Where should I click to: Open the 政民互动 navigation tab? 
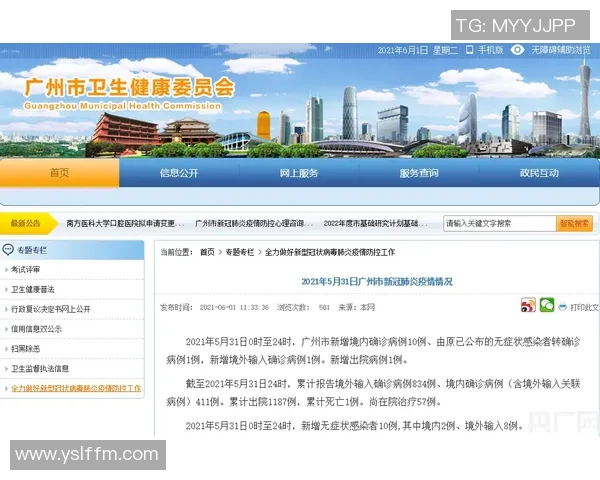(x=539, y=173)
